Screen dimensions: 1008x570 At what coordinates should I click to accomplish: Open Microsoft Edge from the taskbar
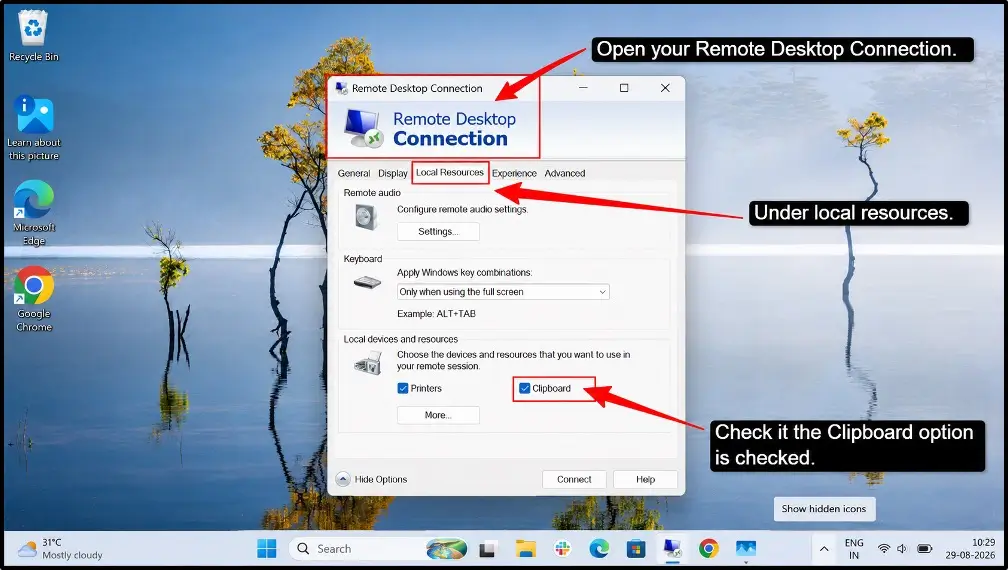(599, 549)
